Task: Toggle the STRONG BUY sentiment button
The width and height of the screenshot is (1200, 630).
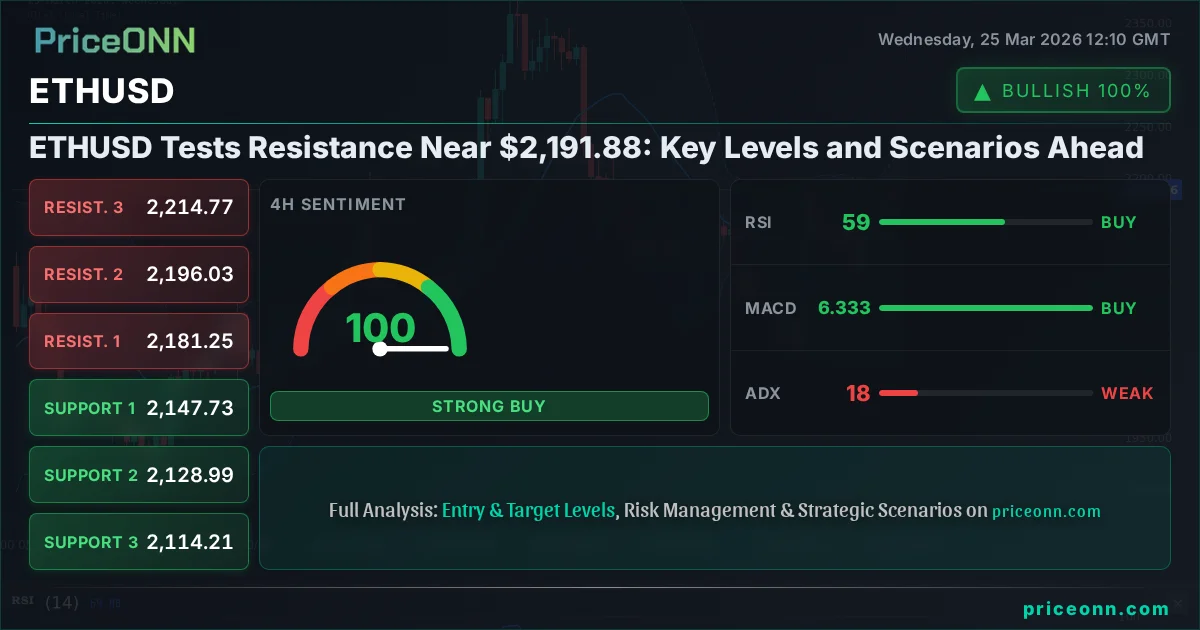Action: (489, 406)
